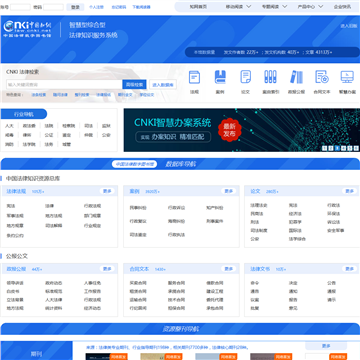This screenshot has height=360, width=360.
Task: Switch to banner slide 3
Action: pyautogui.click(x=337, y=148)
